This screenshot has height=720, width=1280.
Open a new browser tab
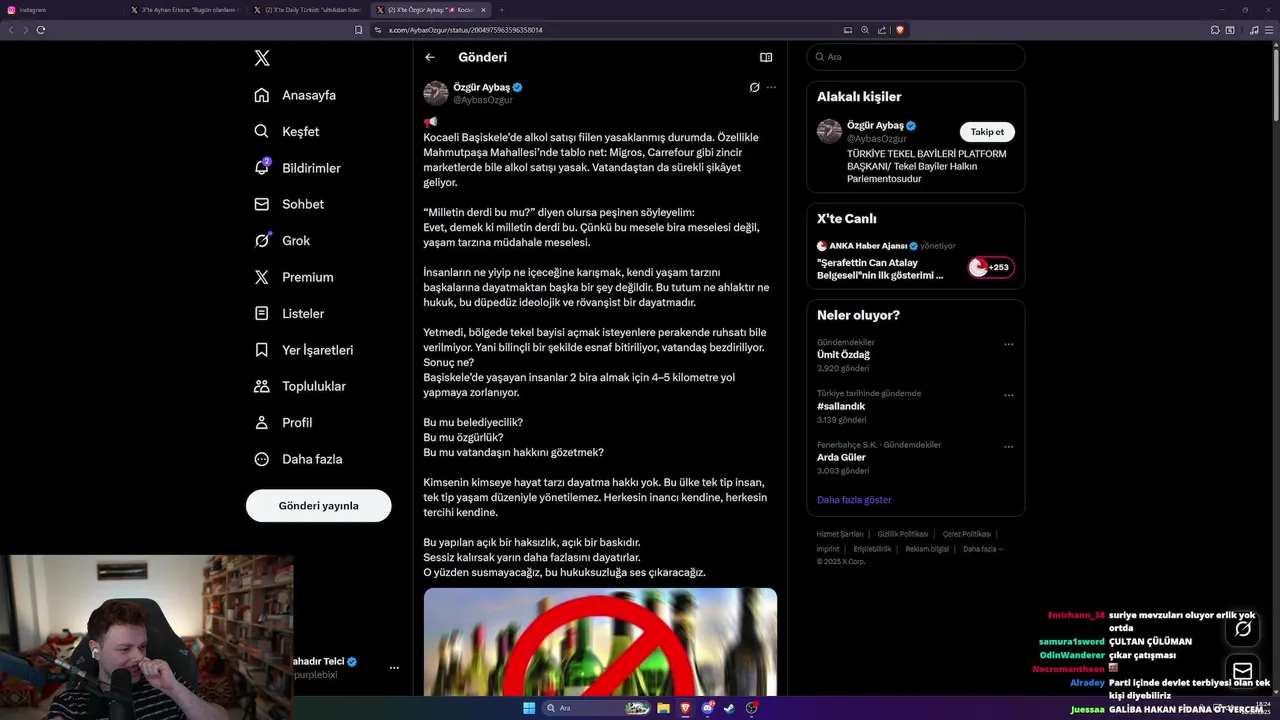(502, 9)
